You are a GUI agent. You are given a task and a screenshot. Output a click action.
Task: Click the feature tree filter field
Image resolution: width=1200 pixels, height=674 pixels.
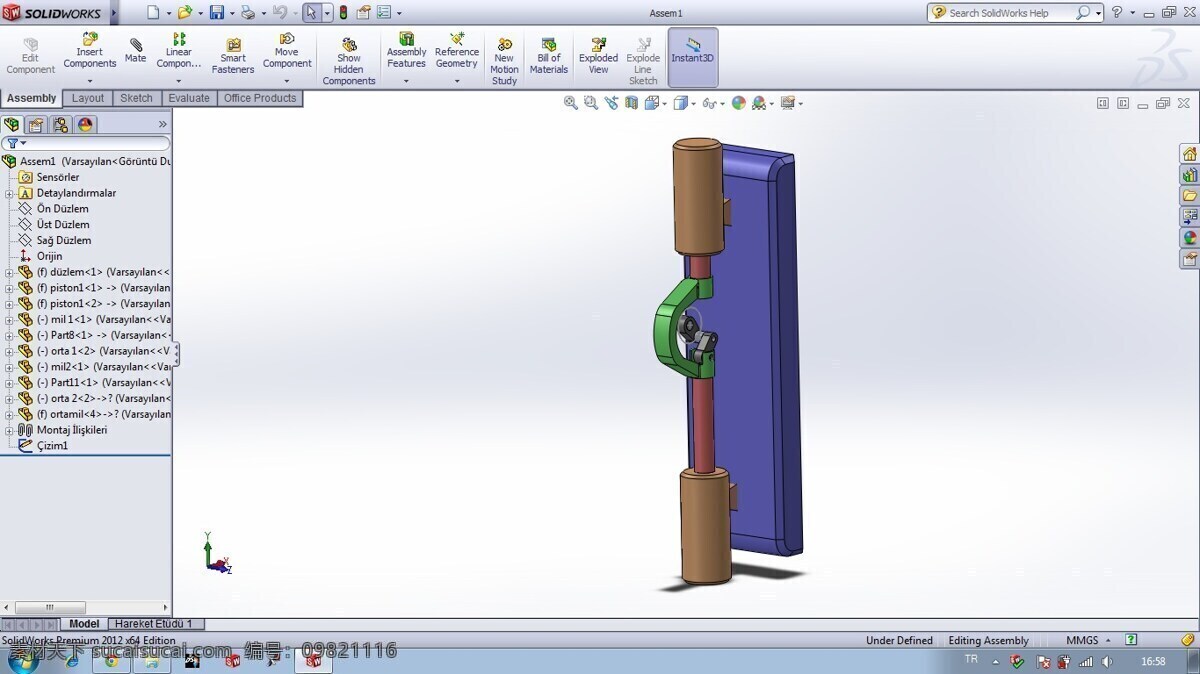[x=86, y=144]
